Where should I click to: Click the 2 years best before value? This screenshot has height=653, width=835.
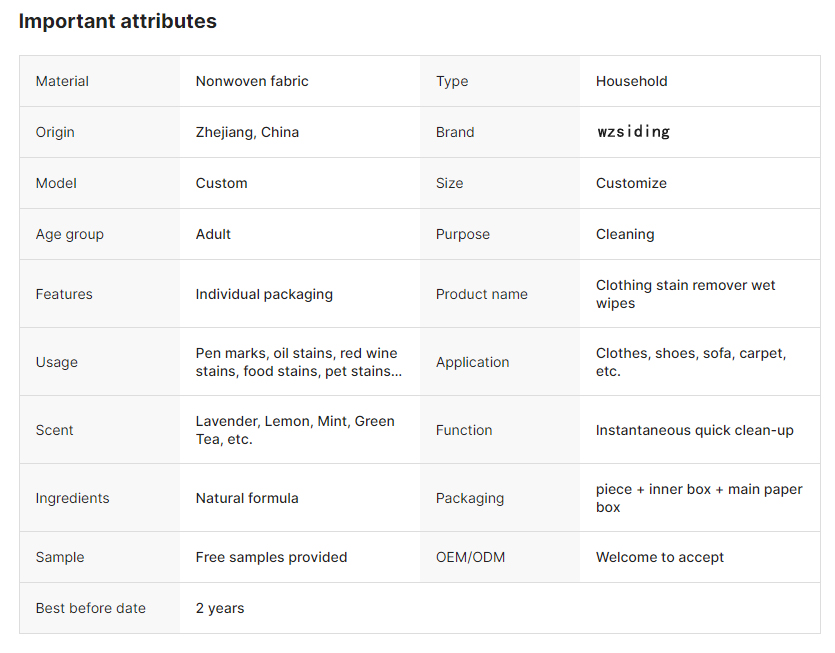pyautogui.click(x=219, y=608)
